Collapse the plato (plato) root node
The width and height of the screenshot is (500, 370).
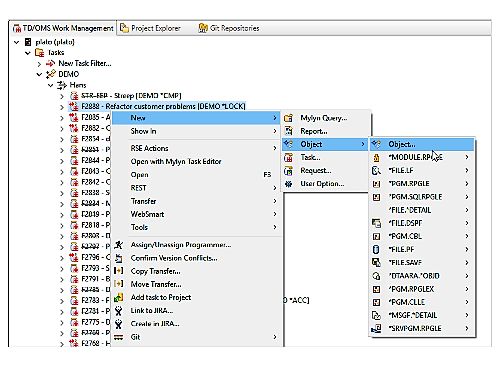(x=17, y=42)
